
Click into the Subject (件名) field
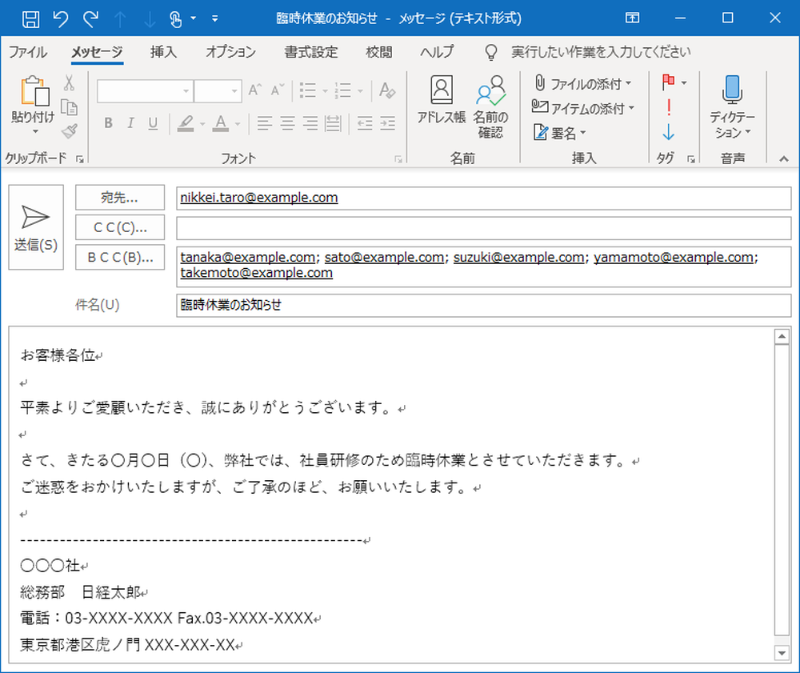pyautogui.click(x=482, y=305)
